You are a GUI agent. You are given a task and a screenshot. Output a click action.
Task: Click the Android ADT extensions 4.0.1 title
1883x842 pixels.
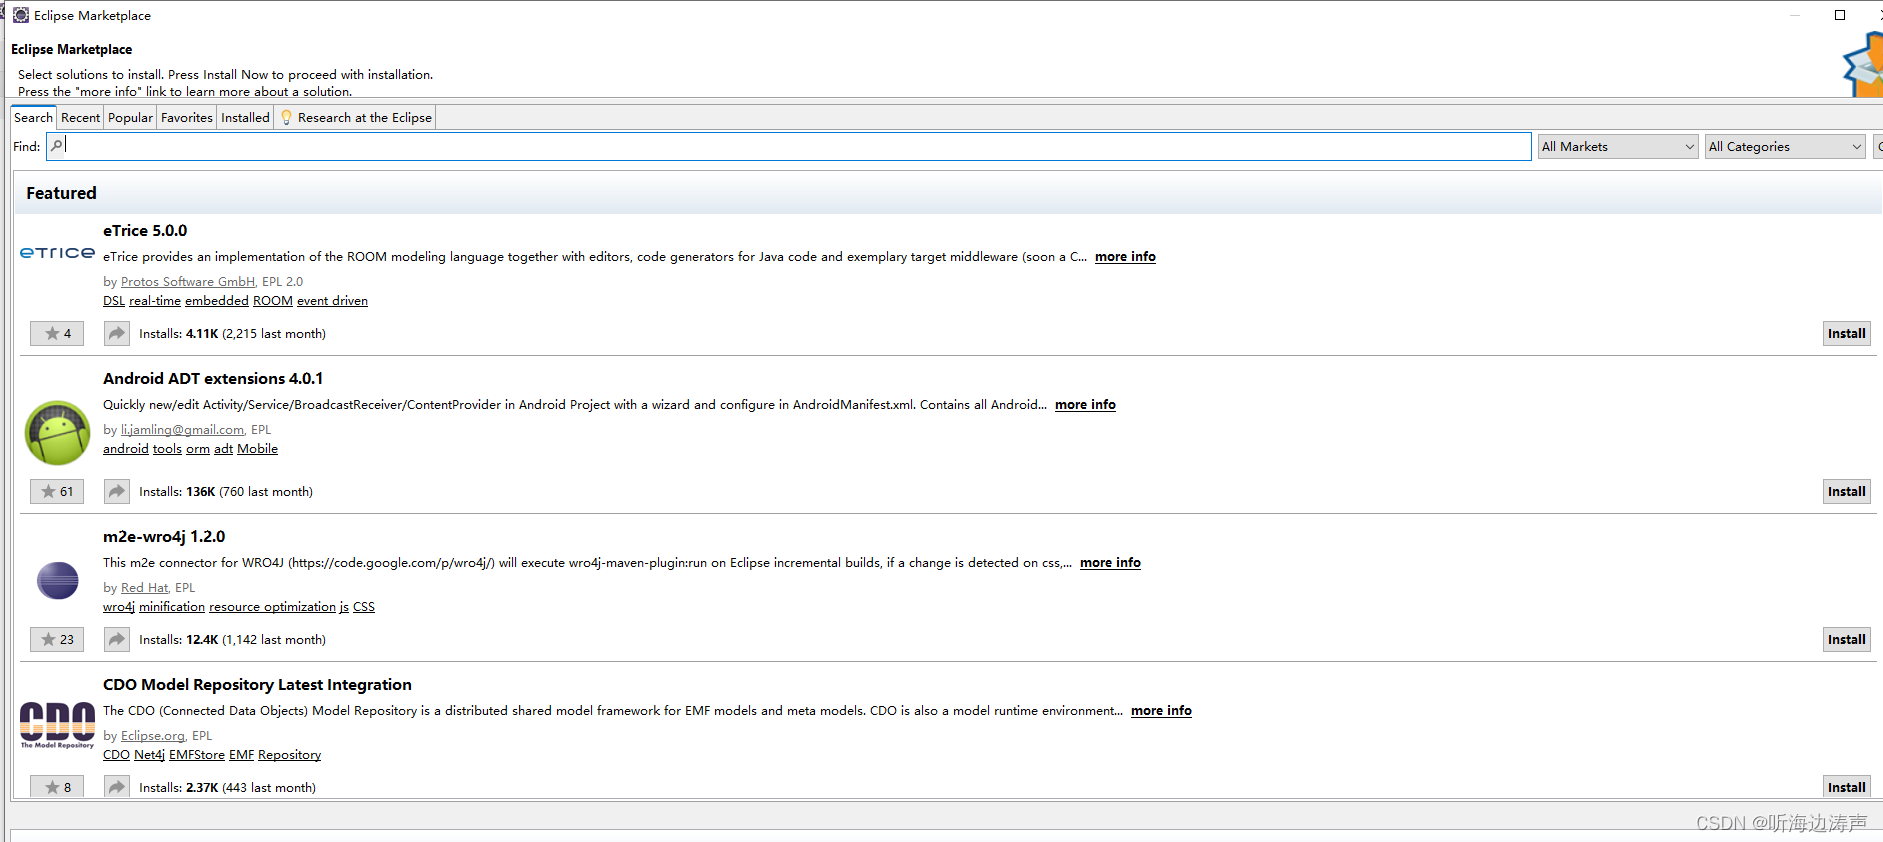click(213, 379)
